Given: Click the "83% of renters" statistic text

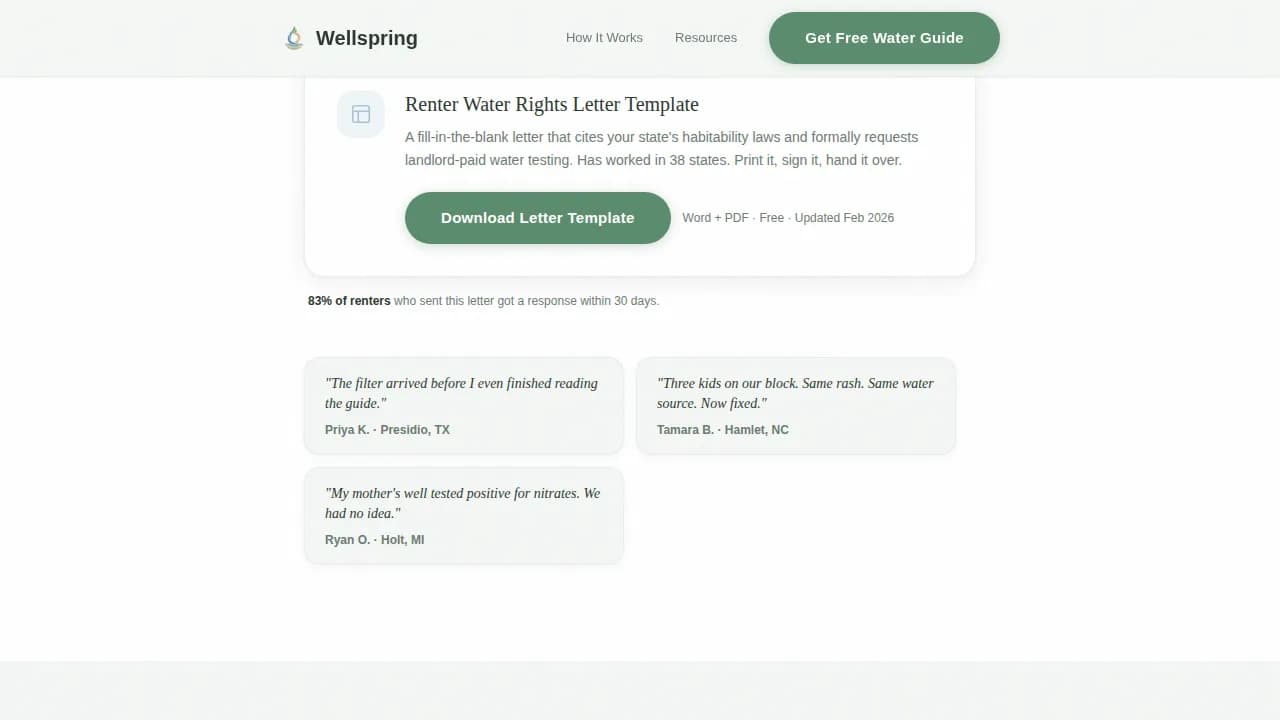Looking at the screenshot, I should [349, 300].
